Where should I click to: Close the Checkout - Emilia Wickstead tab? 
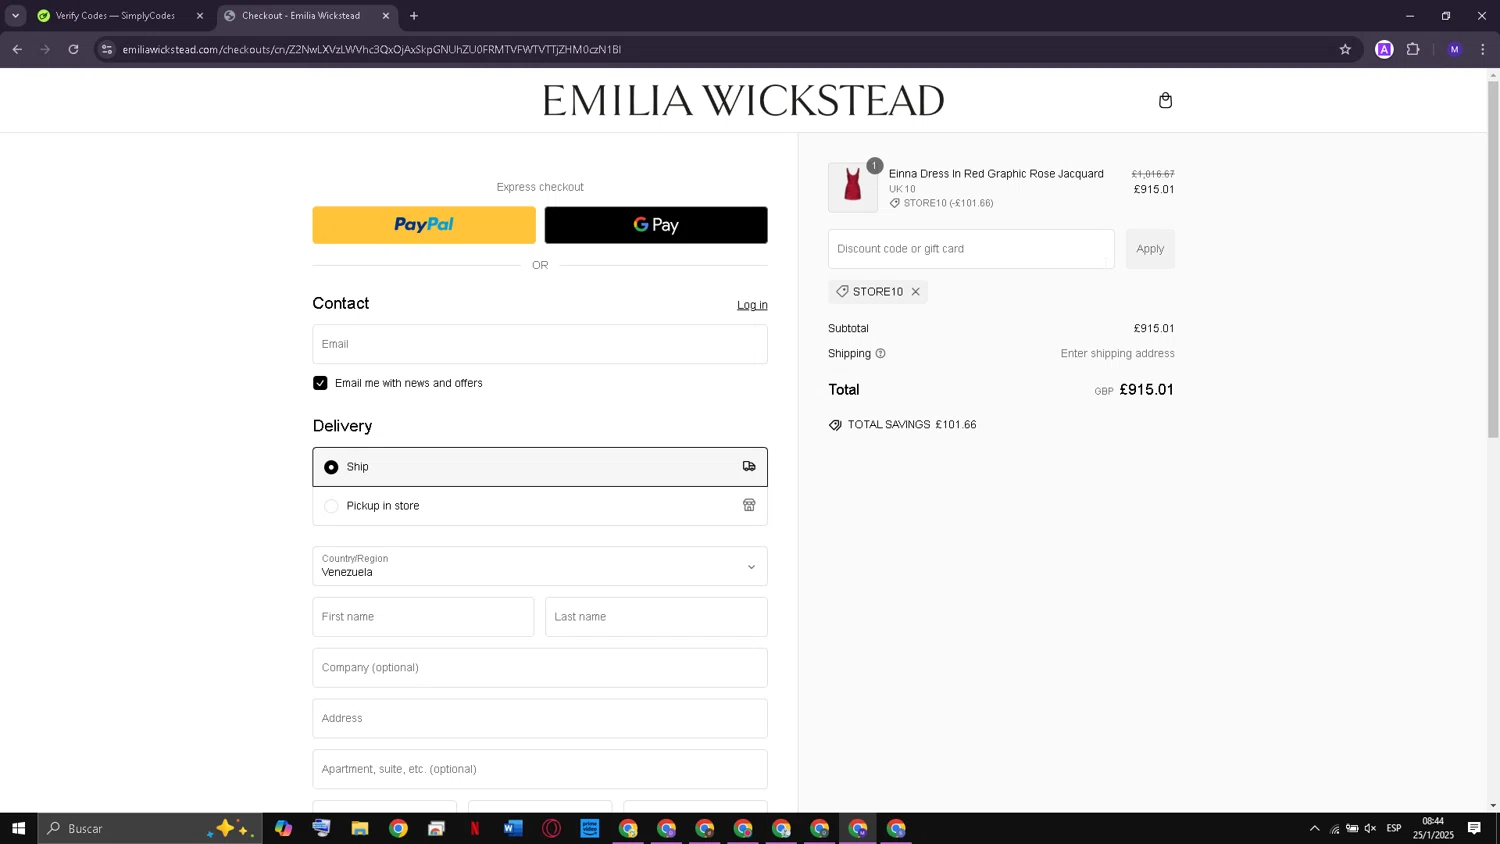coord(386,16)
